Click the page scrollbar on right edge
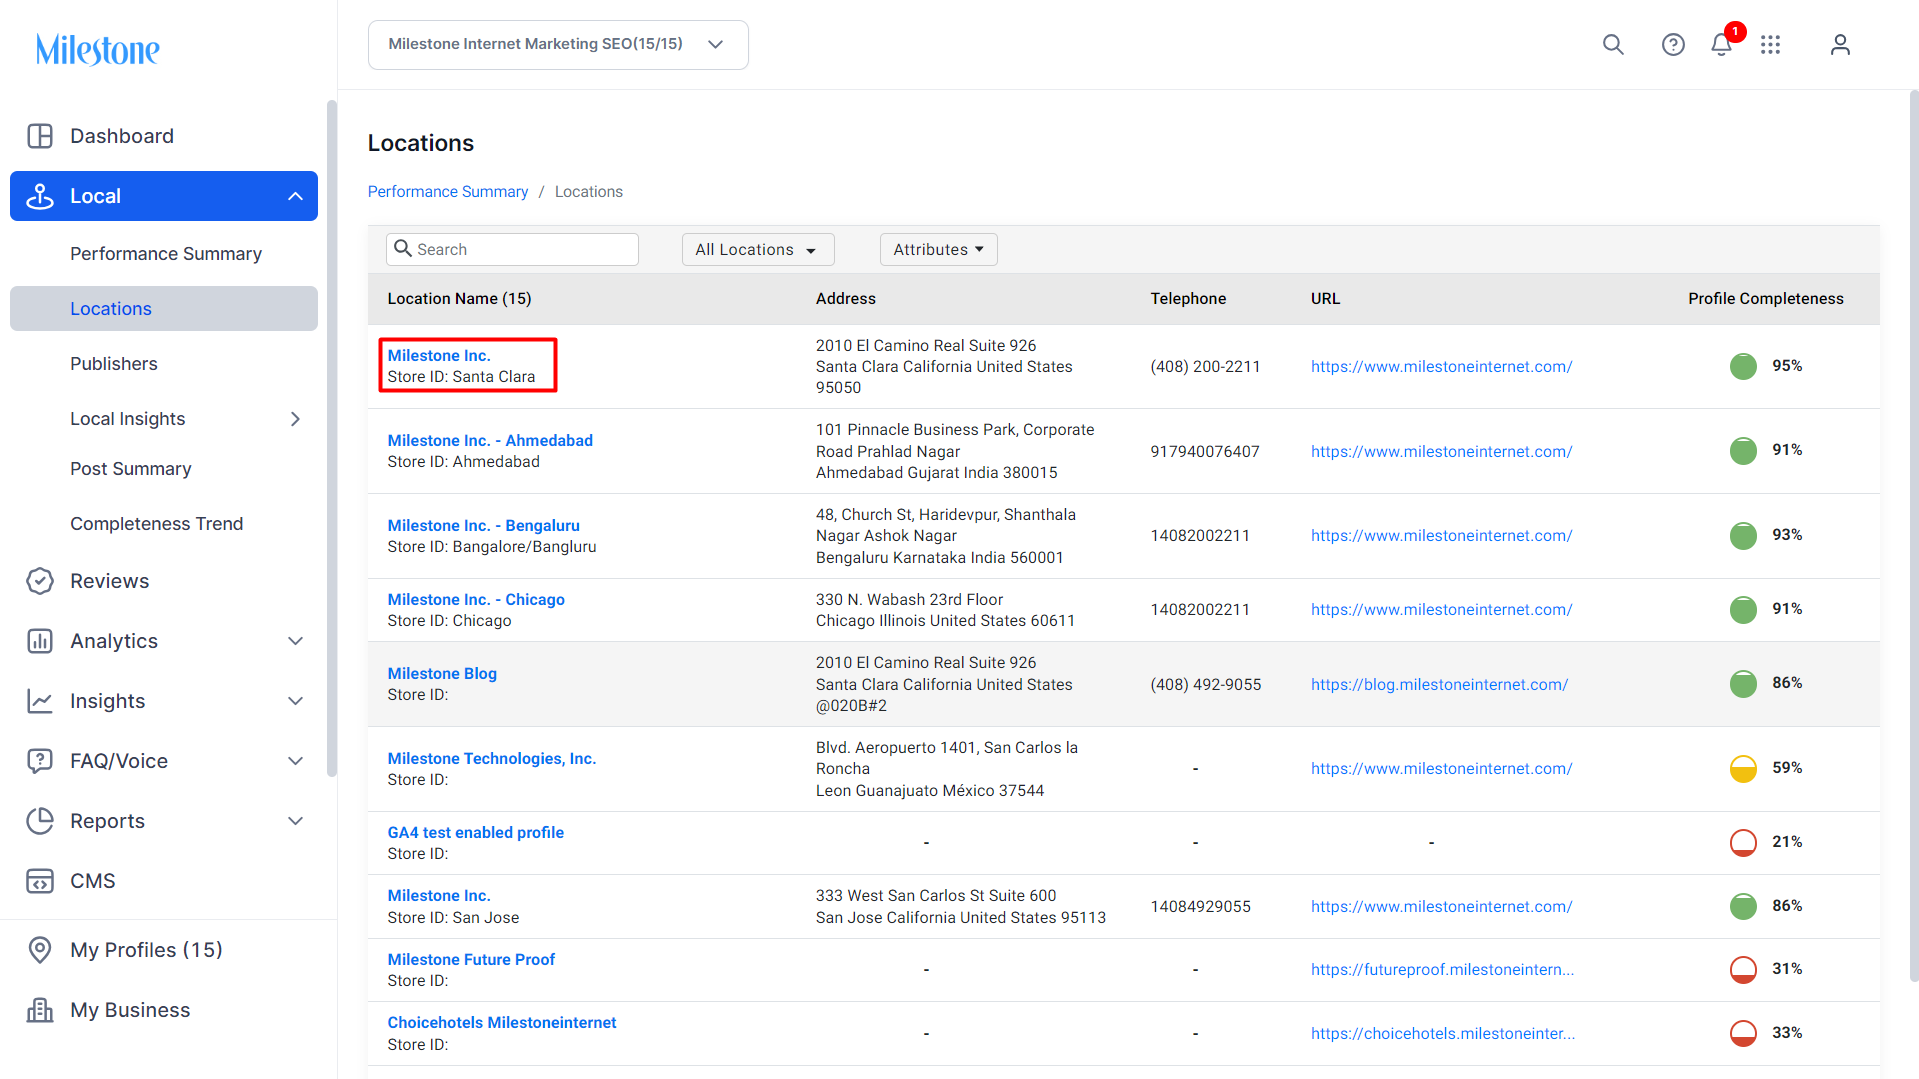 click(x=1913, y=535)
